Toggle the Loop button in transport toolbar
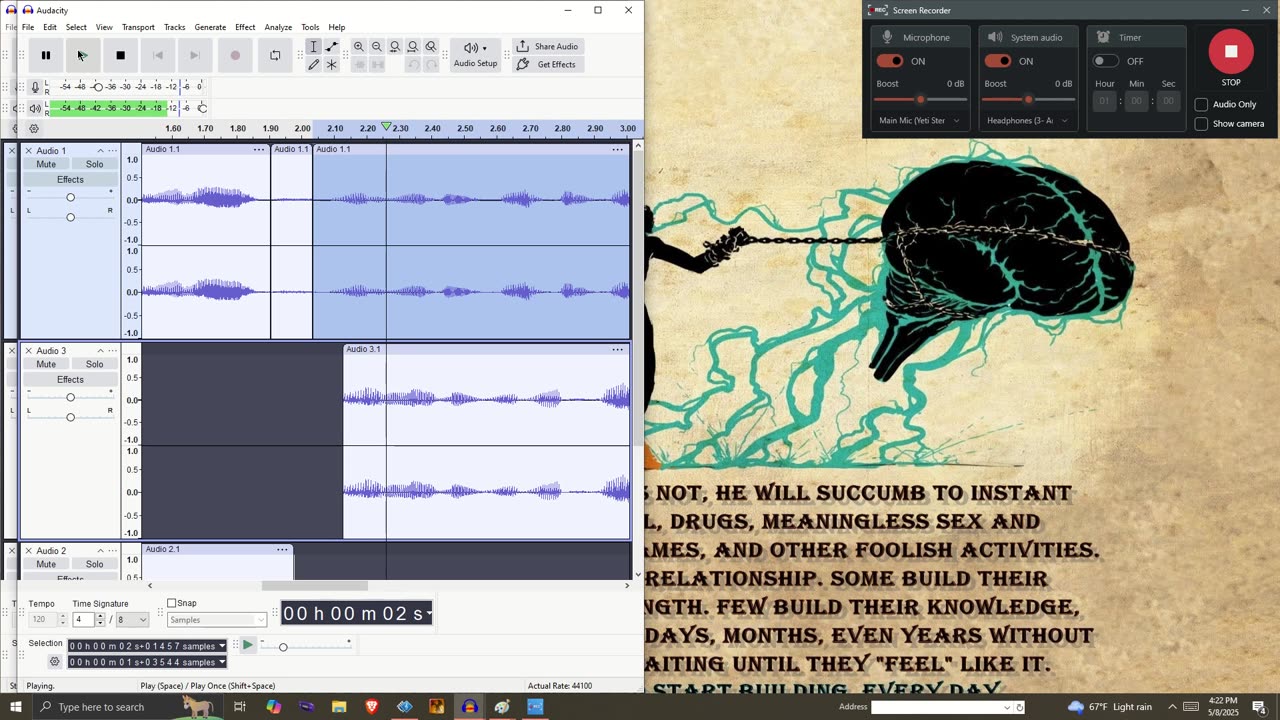 pos(275,55)
